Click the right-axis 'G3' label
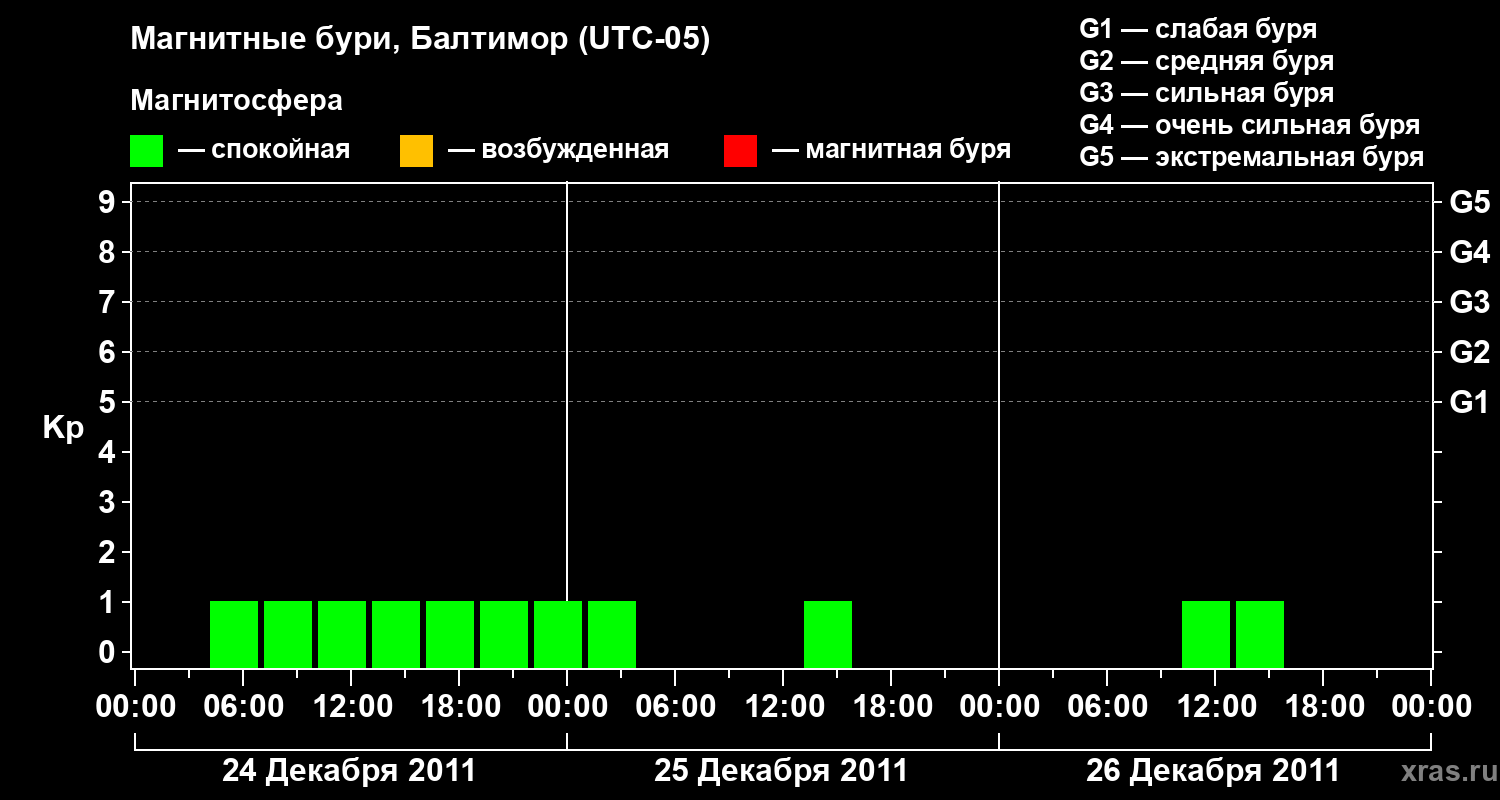1500x800 pixels. 1469,302
